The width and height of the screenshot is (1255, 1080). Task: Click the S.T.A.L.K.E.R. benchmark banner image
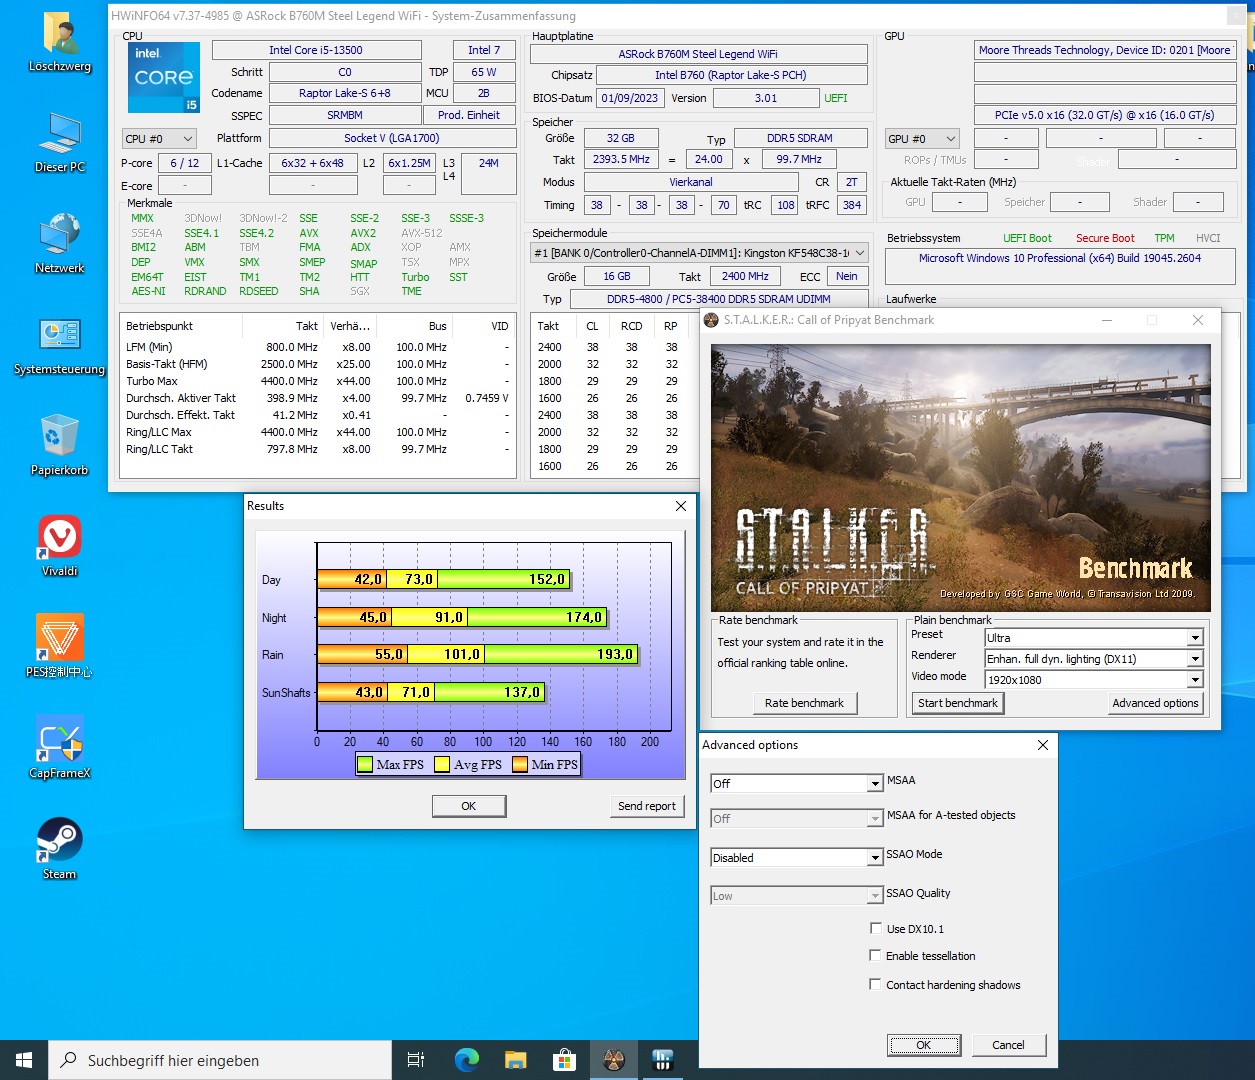961,478
